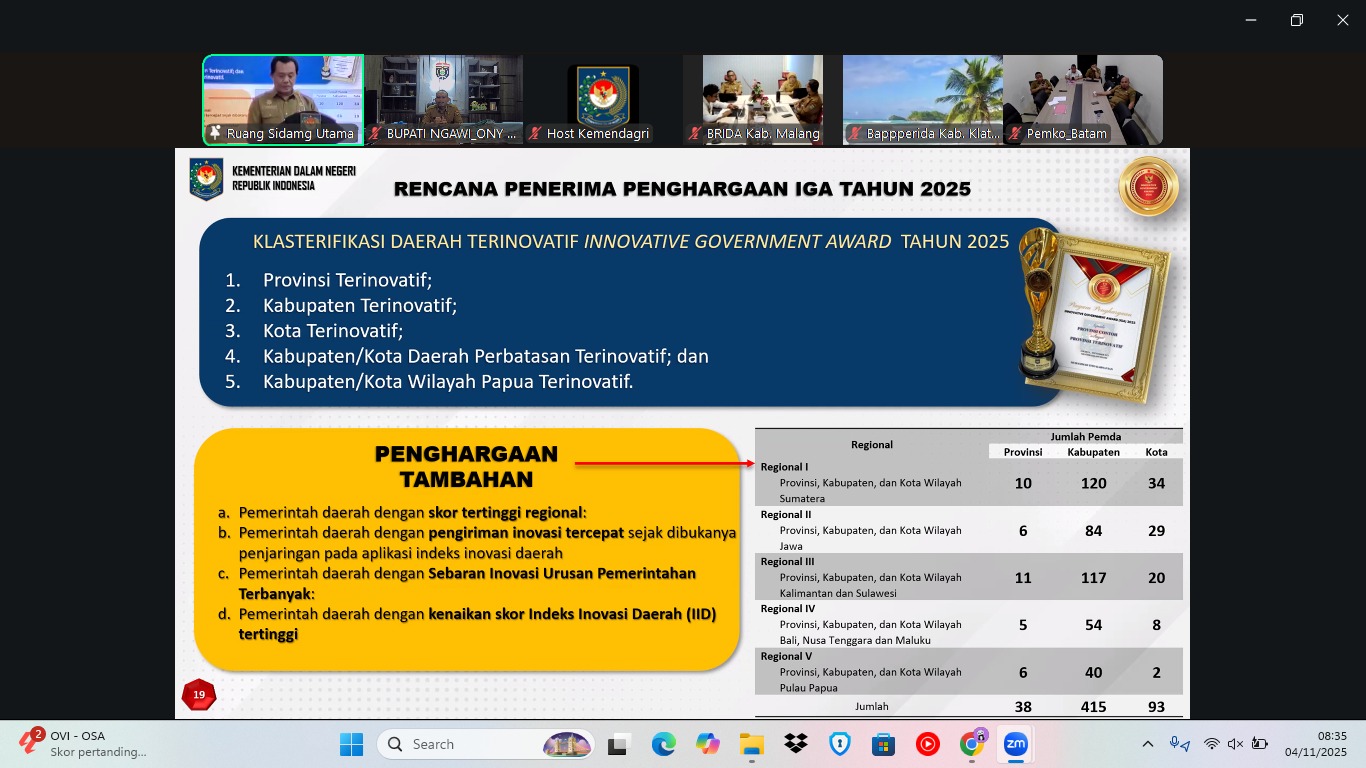The width and height of the screenshot is (1366, 768).
Task: Open Zoom app in the taskbar
Action: click(1016, 744)
